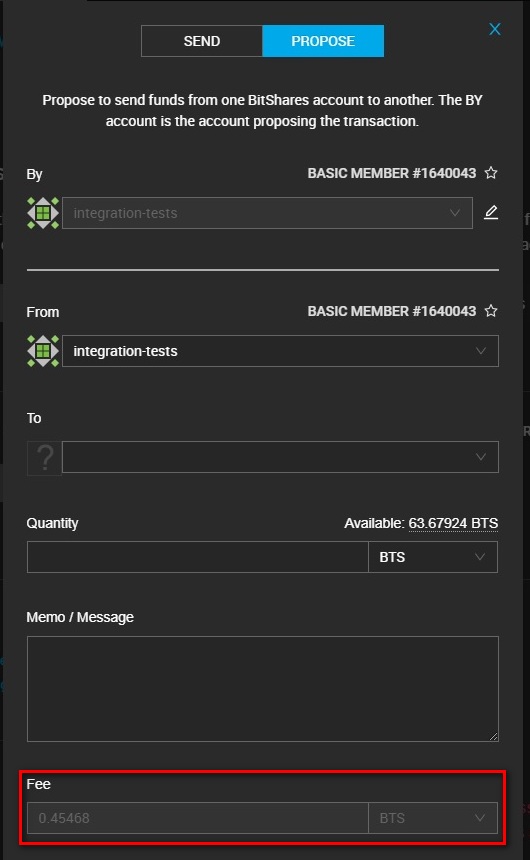Viewport: 530px width, 860px height.
Task: Click the To account input field
Action: [280, 457]
